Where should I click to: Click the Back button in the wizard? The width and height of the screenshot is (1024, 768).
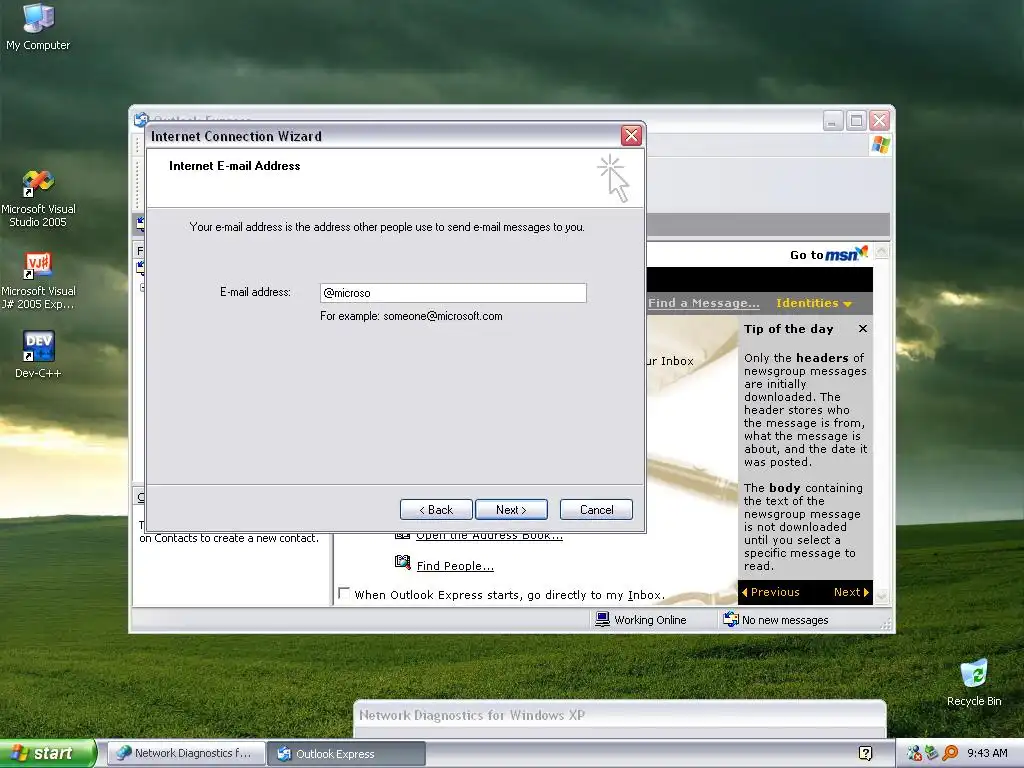coord(436,509)
